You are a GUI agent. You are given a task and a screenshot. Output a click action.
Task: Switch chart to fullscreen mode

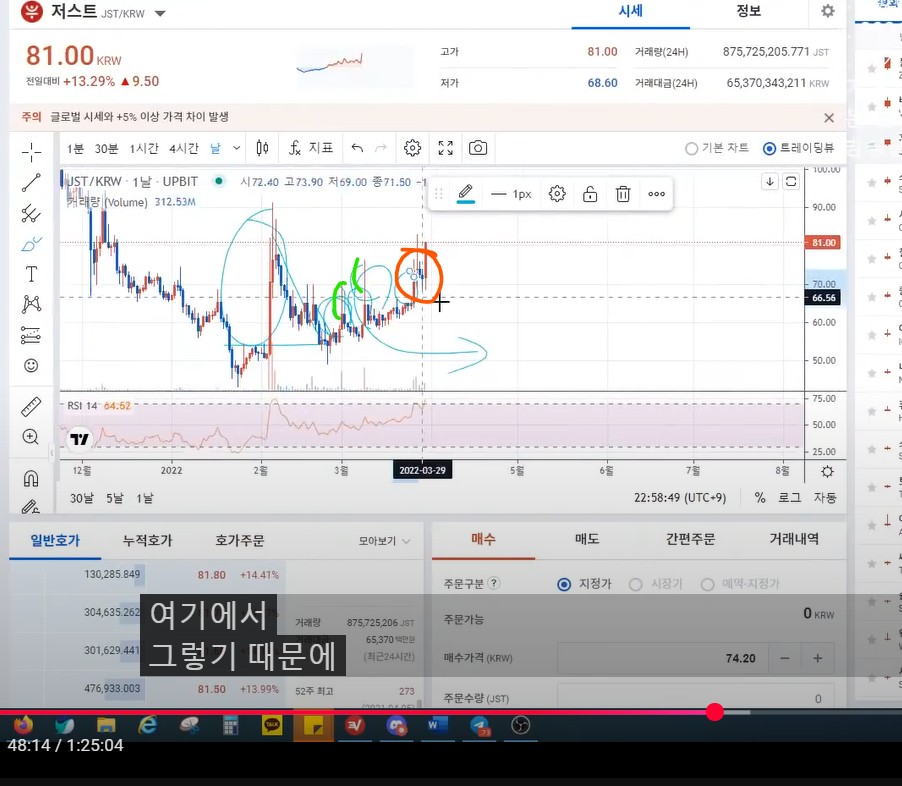[x=446, y=148]
